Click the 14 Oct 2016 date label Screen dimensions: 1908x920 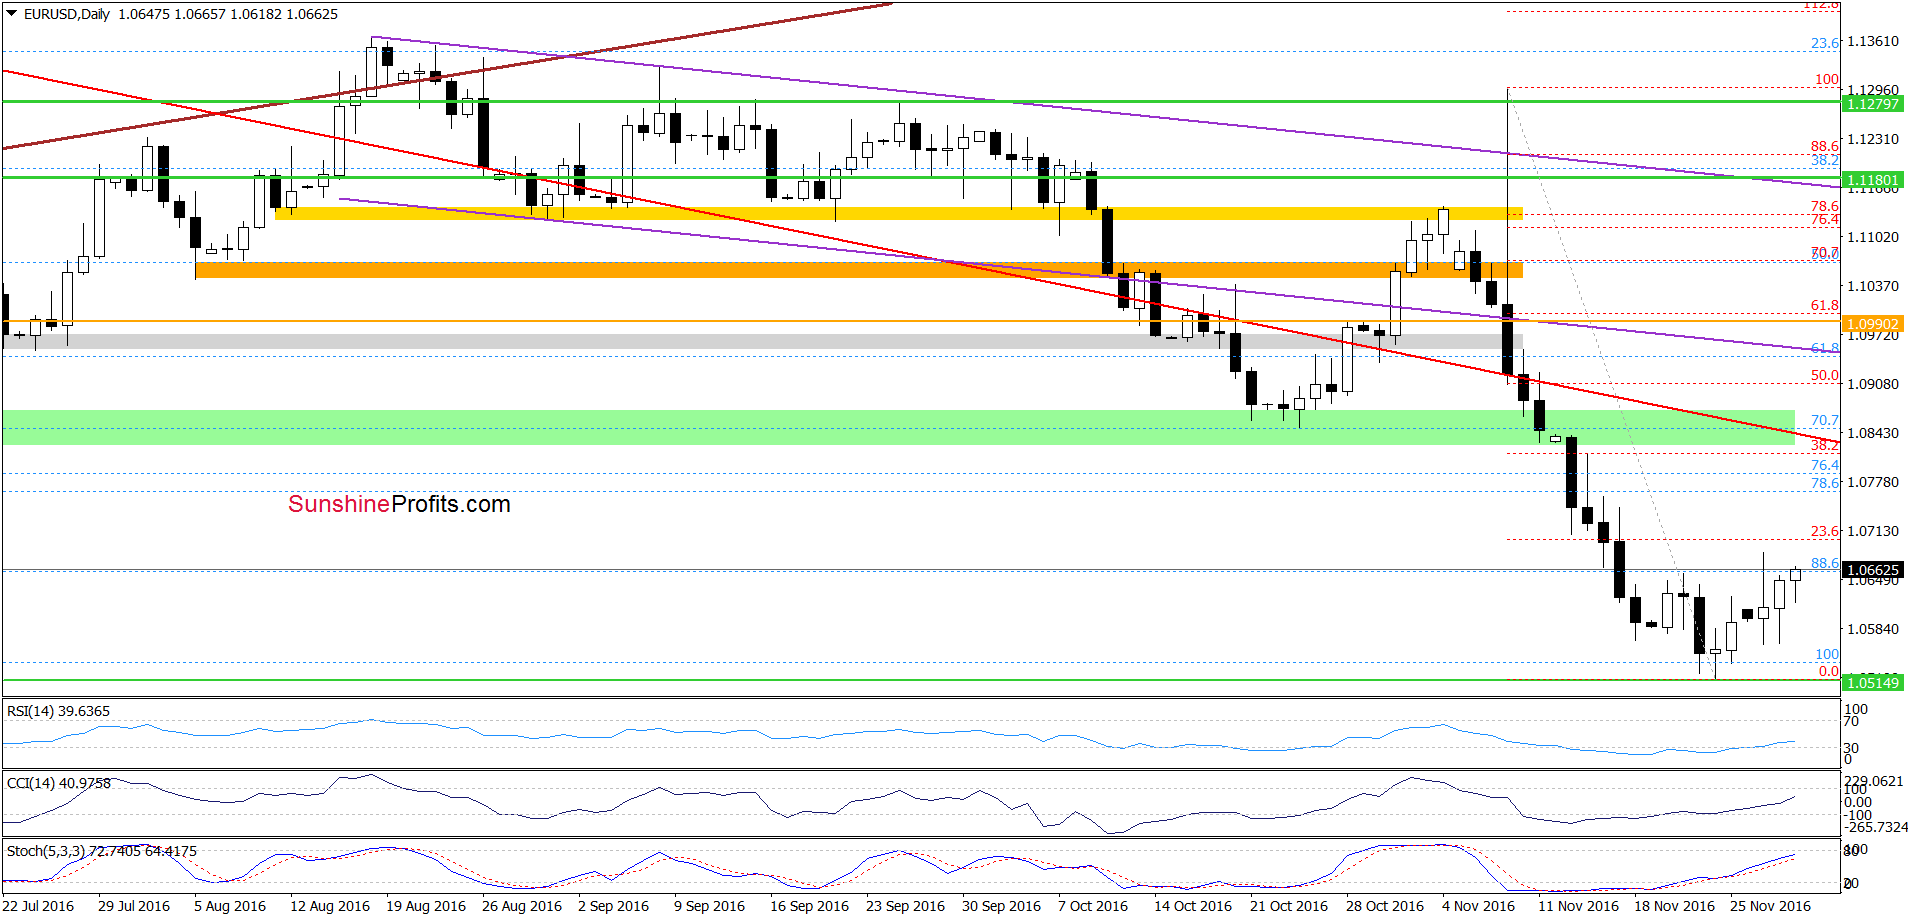[1193, 906]
